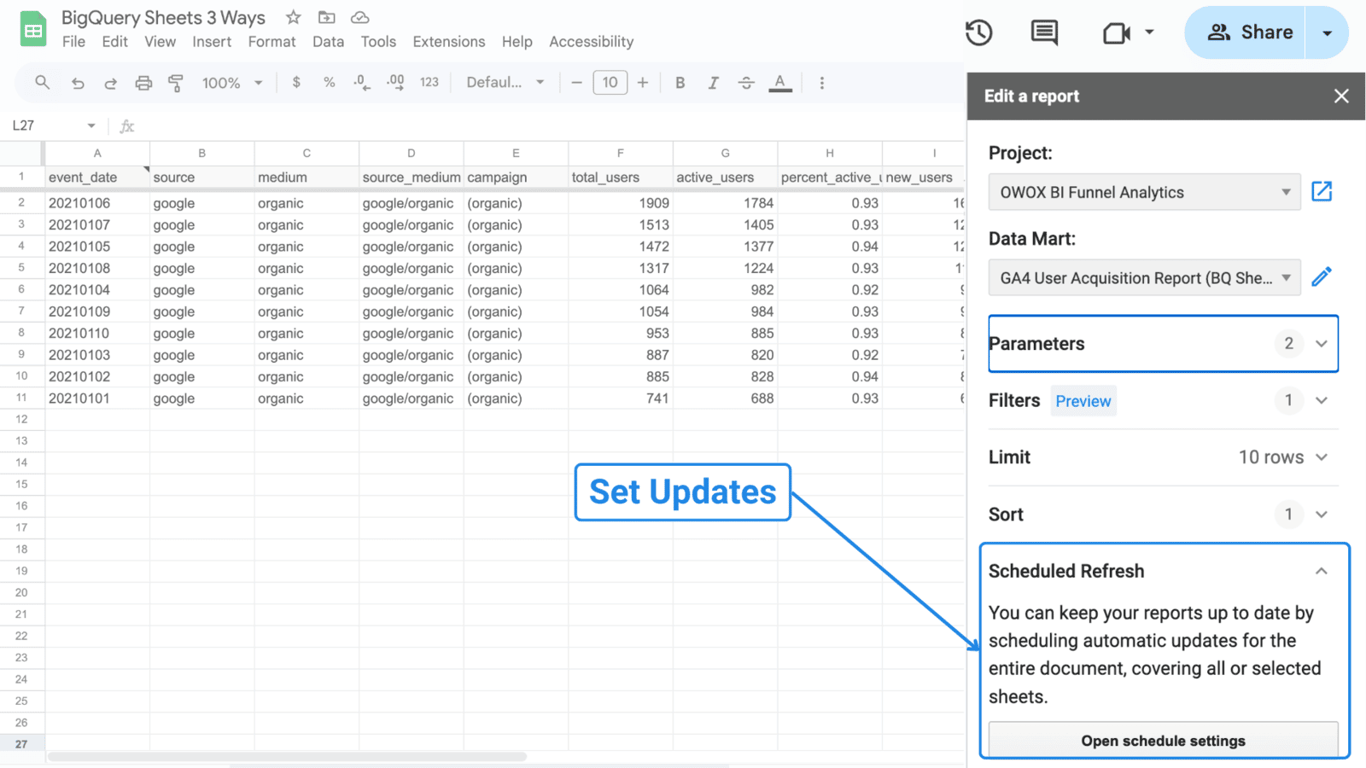Increase decimal places

[395, 83]
